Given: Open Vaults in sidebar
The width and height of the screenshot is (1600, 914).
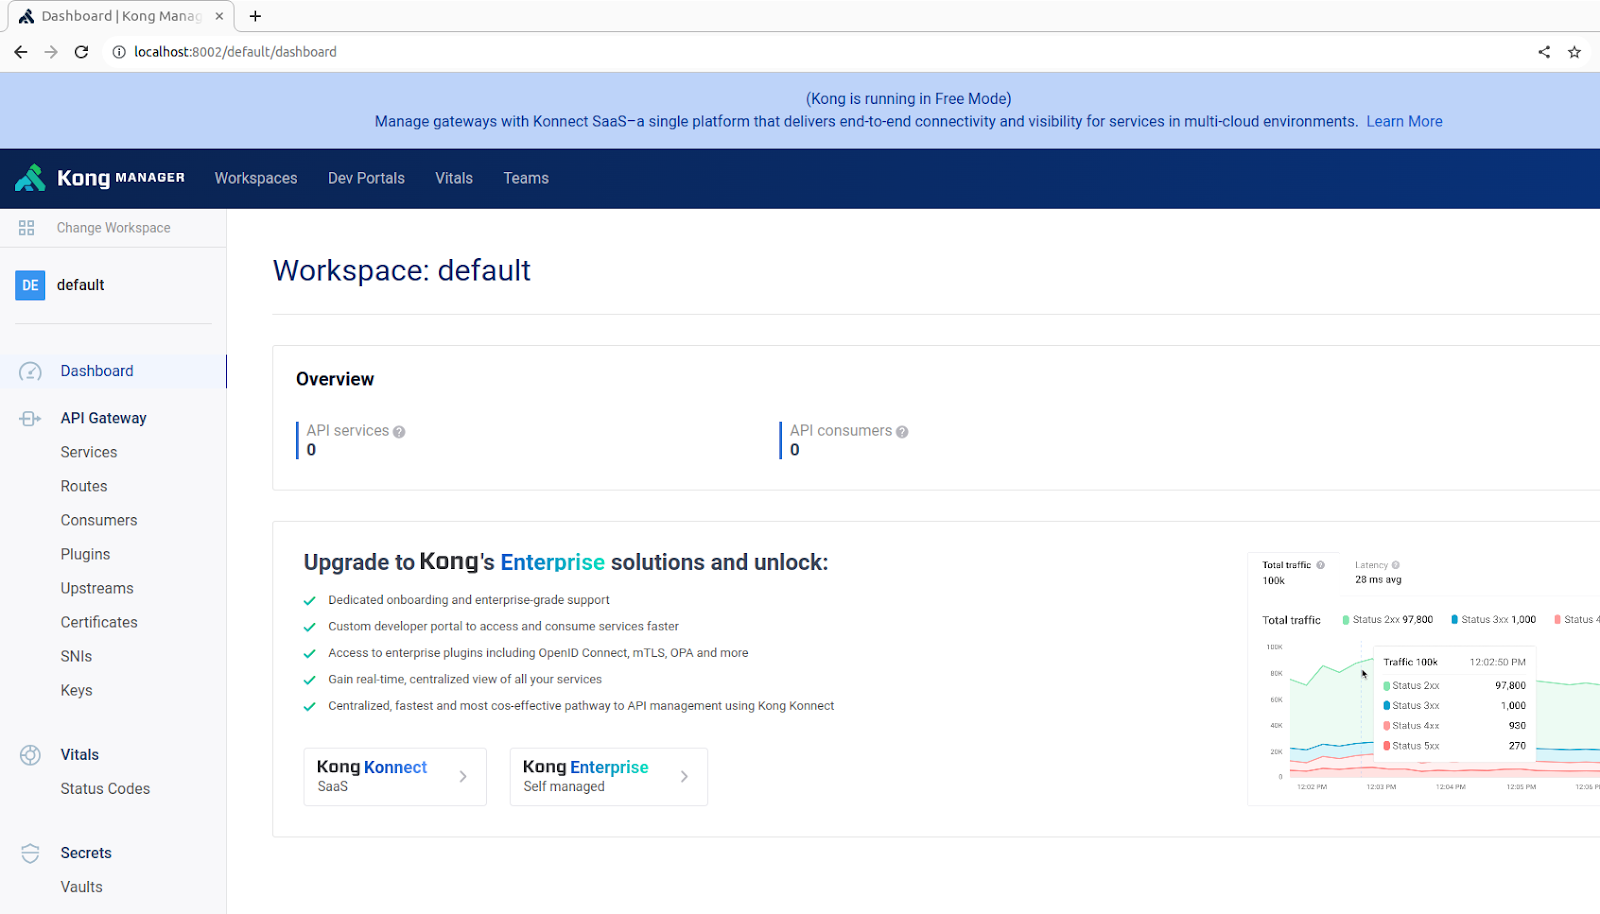Looking at the screenshot, I should click(x=81, y=887).
